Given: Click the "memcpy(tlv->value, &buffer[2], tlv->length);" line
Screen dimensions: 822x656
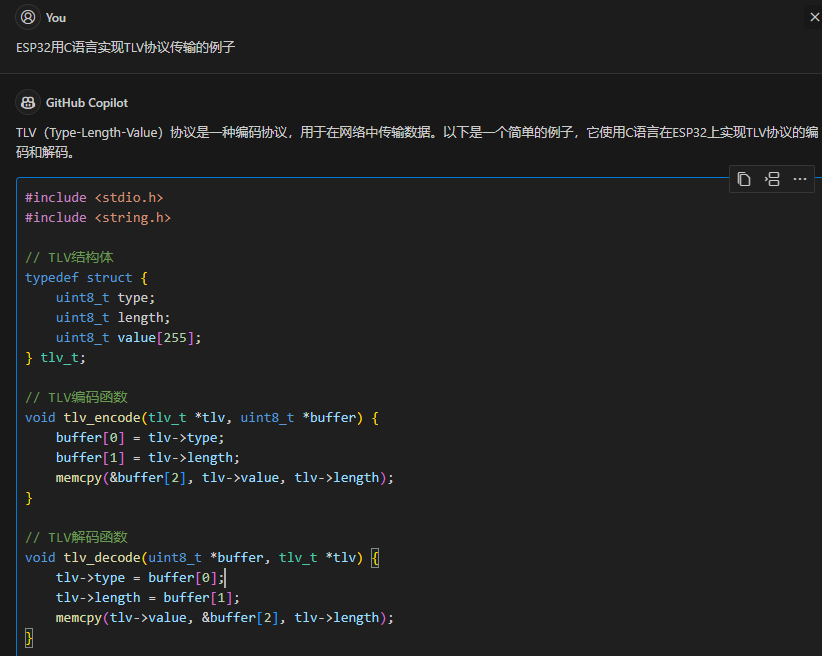Looking at the screenshot, I should 225,618.
